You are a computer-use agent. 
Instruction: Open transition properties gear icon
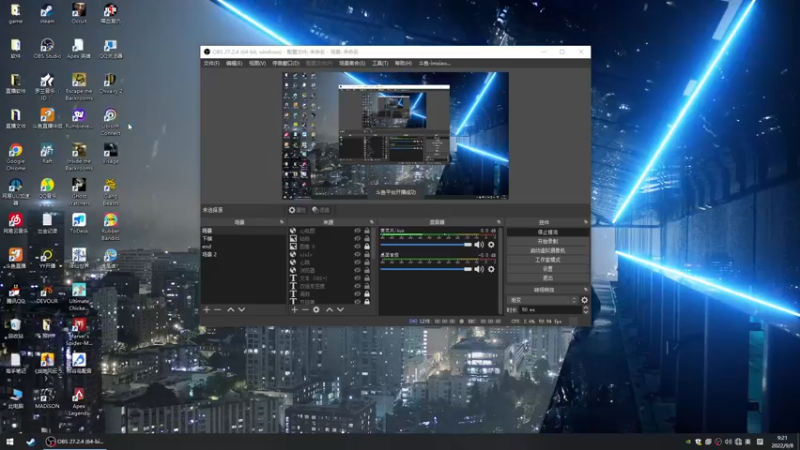(585, 300)
